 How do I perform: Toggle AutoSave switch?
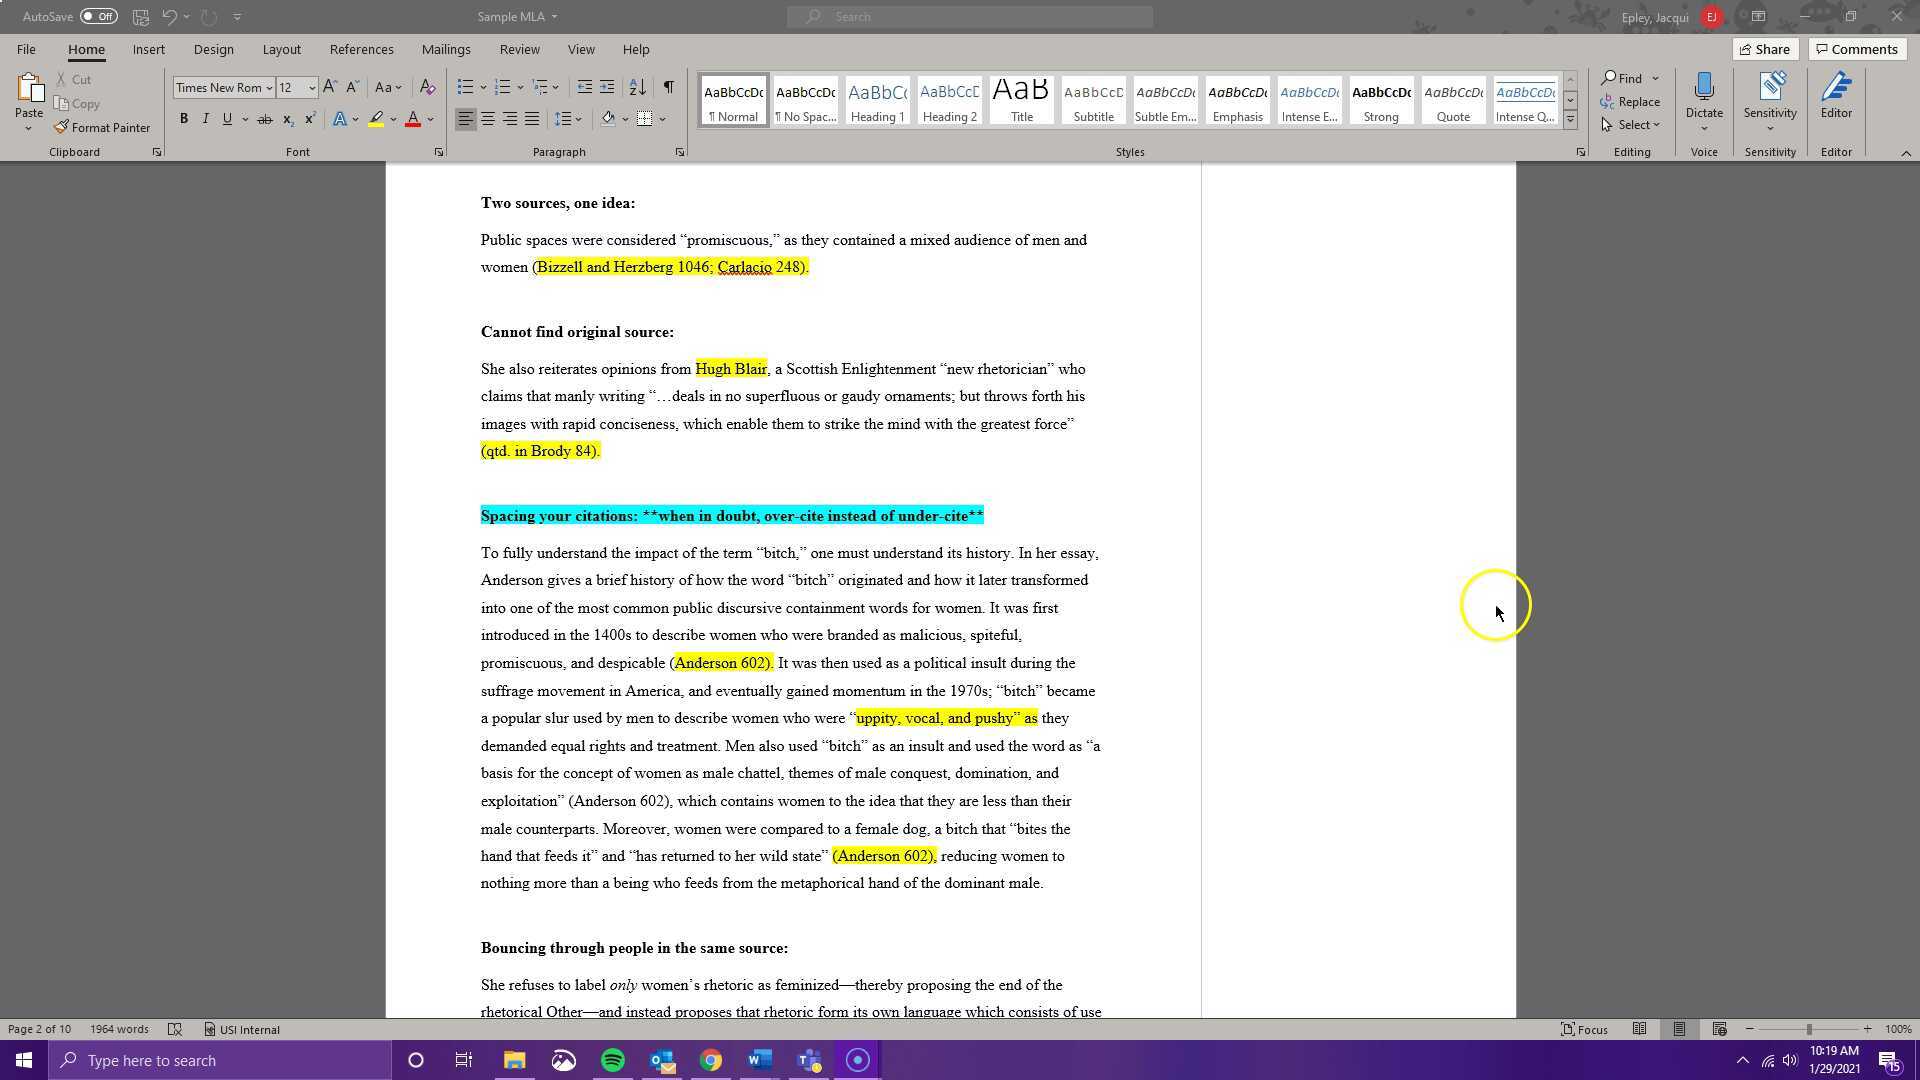tap(98, 16)
